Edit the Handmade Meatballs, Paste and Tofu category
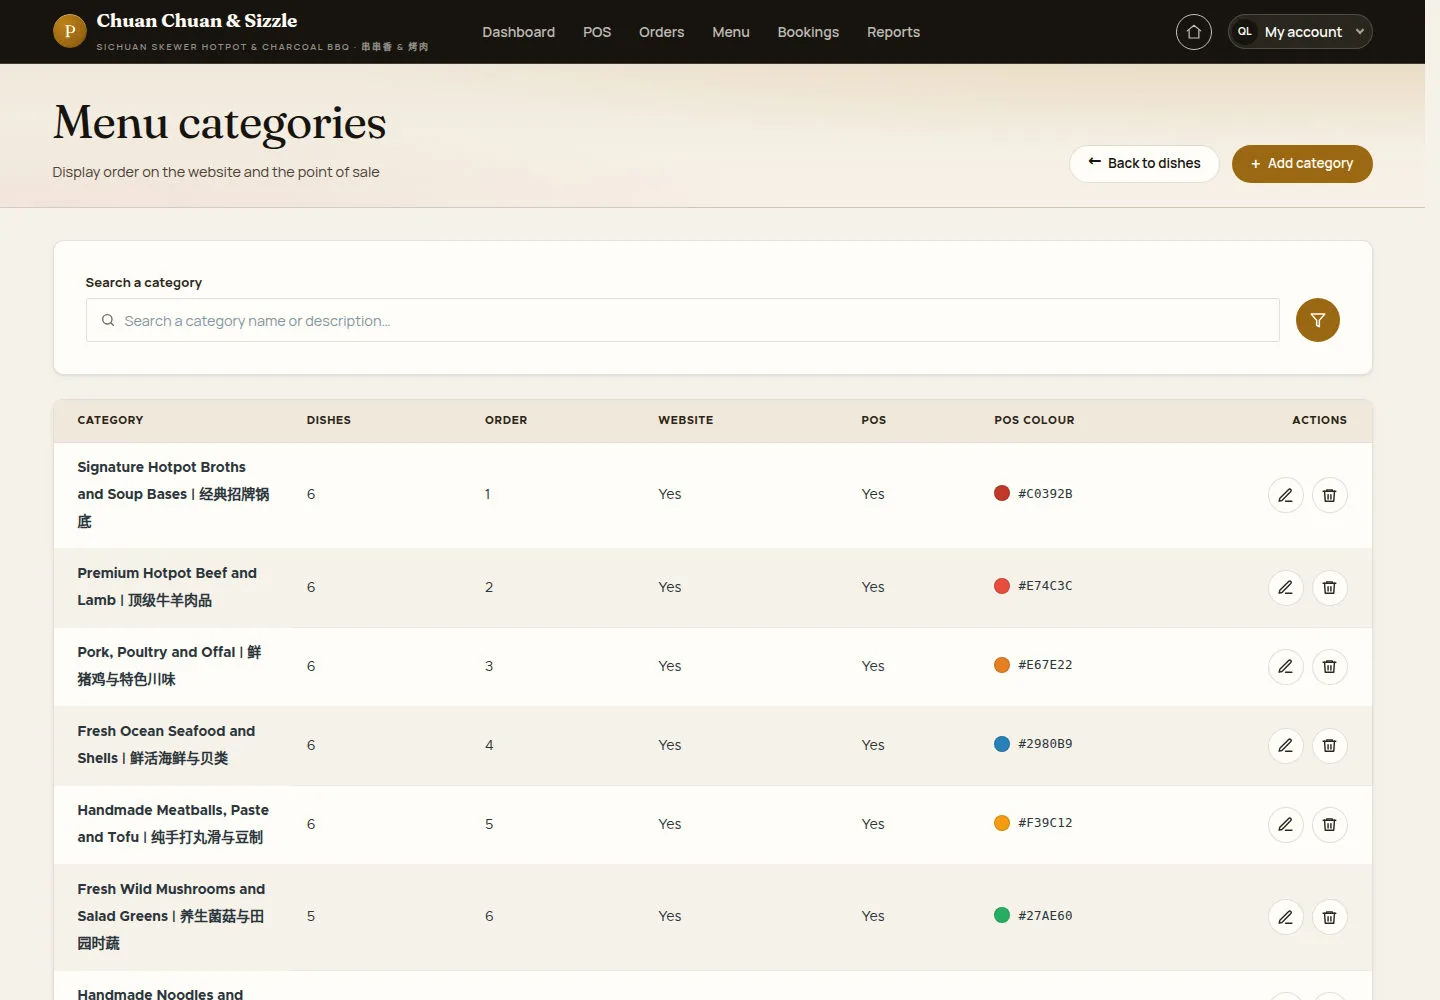Viewport: 1440px width, 1000px height. coord(1285,824)
